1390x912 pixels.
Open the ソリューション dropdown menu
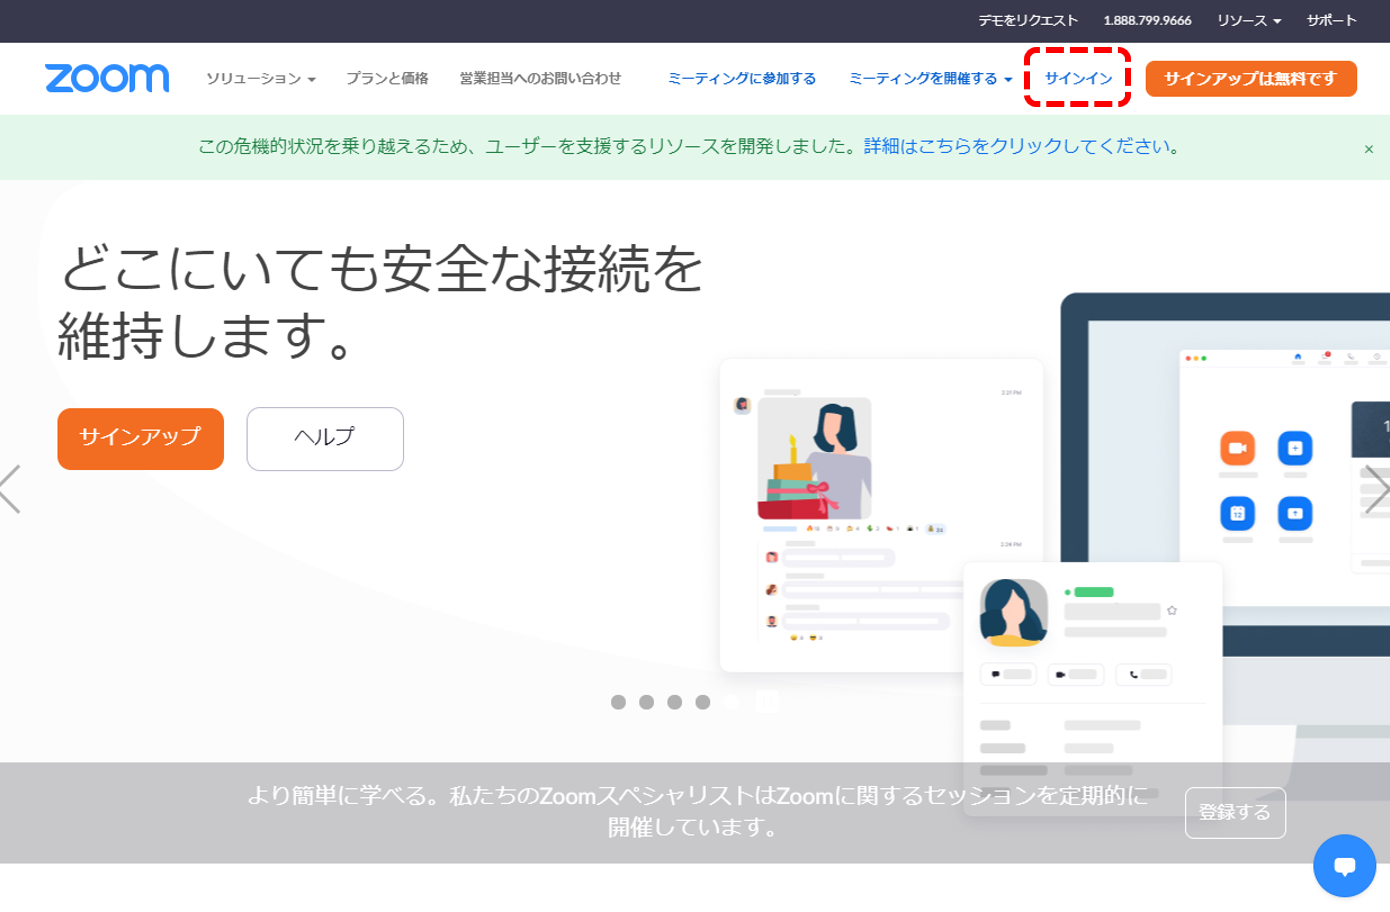[261, 78]
